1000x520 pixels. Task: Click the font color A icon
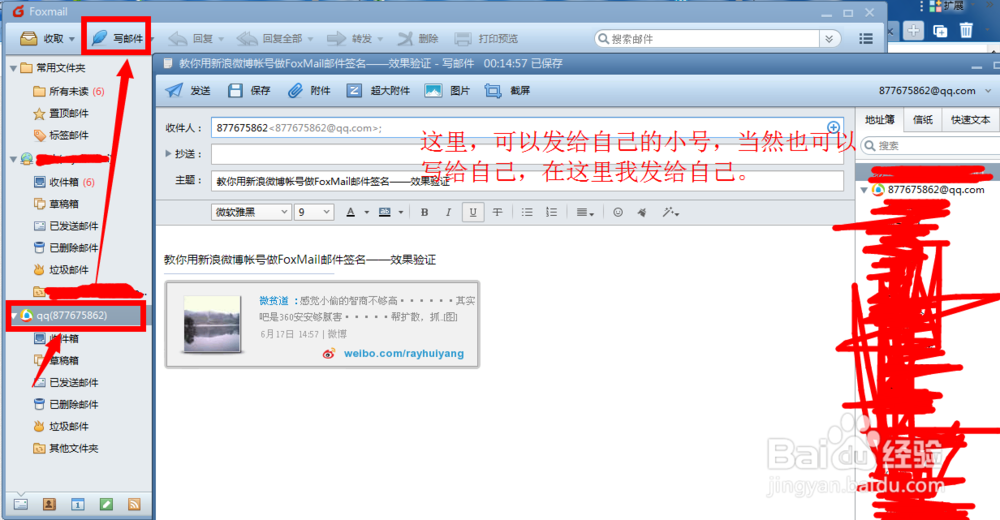pyautogui.click(x=350, y=212)
